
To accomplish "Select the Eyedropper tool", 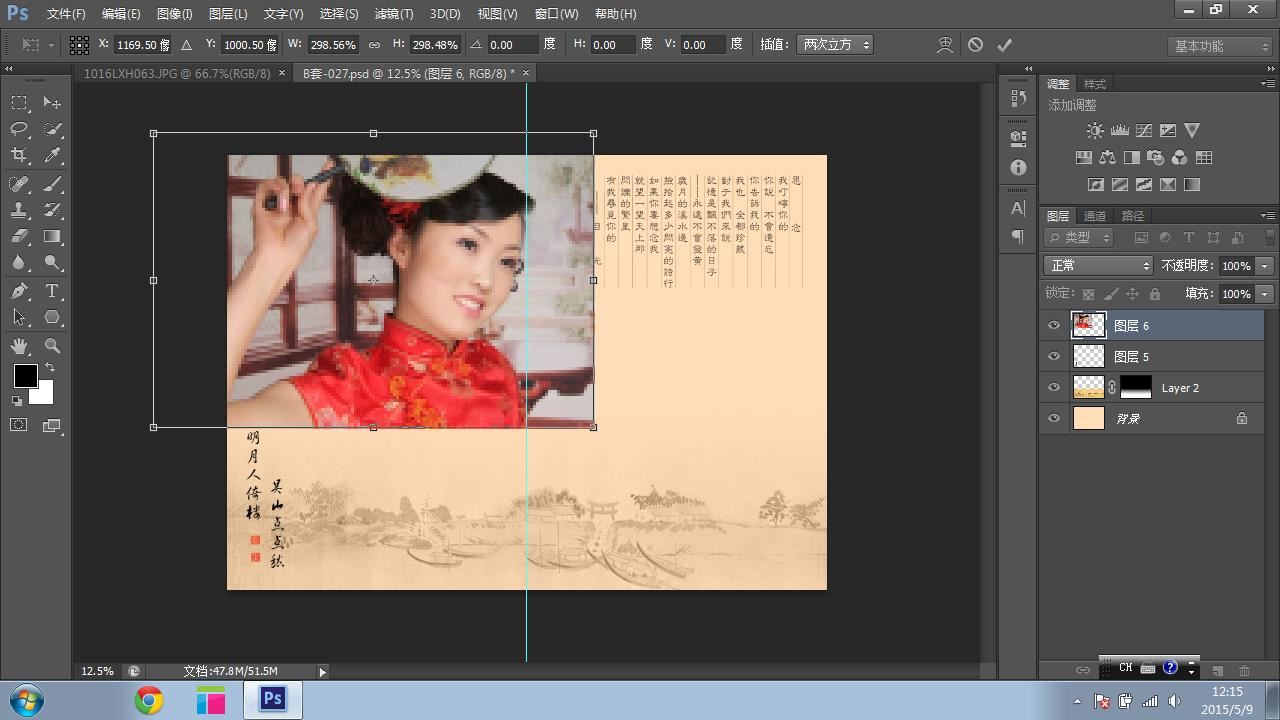I will (52, 156).
